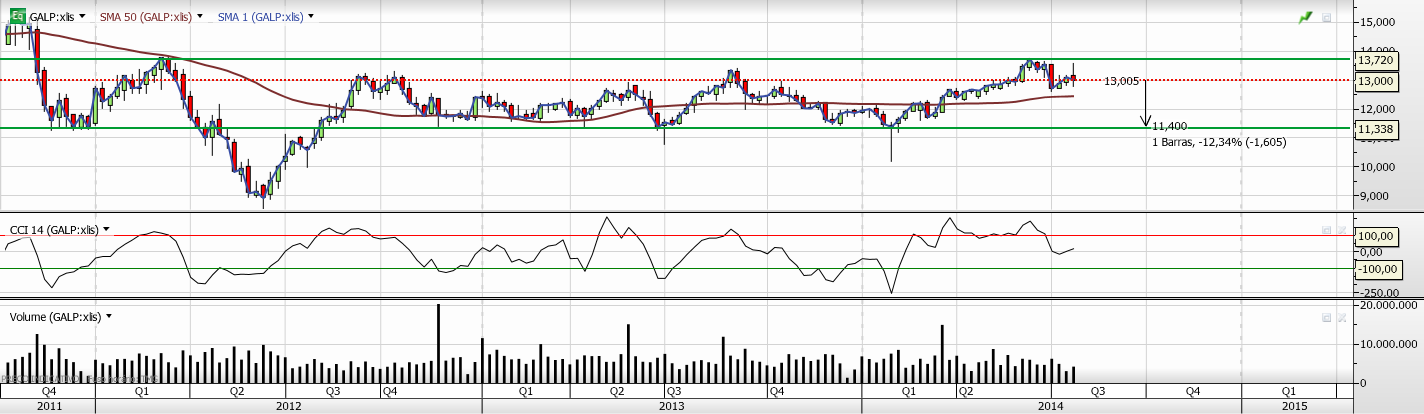
Task: Click the 2013 year label on time axis
Action: click(671, 406)
